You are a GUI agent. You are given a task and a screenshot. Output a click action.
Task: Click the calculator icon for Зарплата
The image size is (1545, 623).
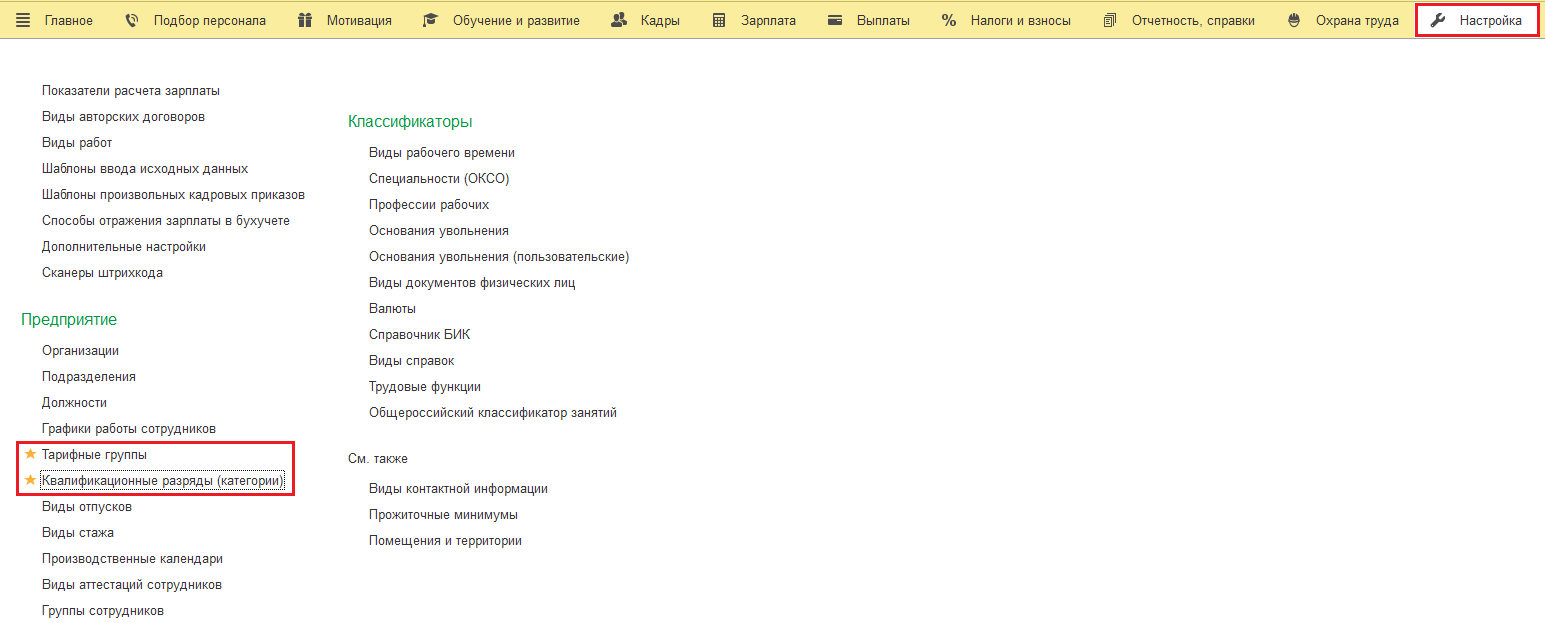tap(719, 20)
